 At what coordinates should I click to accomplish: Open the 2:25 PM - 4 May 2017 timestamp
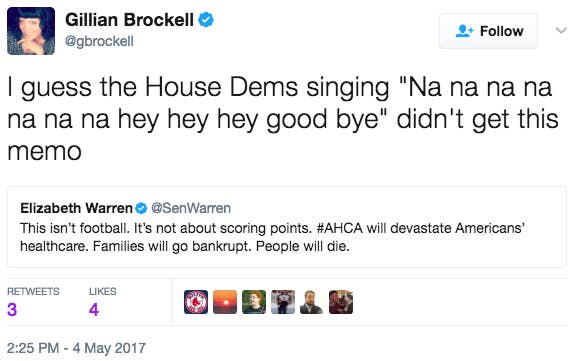pos(76,348)
